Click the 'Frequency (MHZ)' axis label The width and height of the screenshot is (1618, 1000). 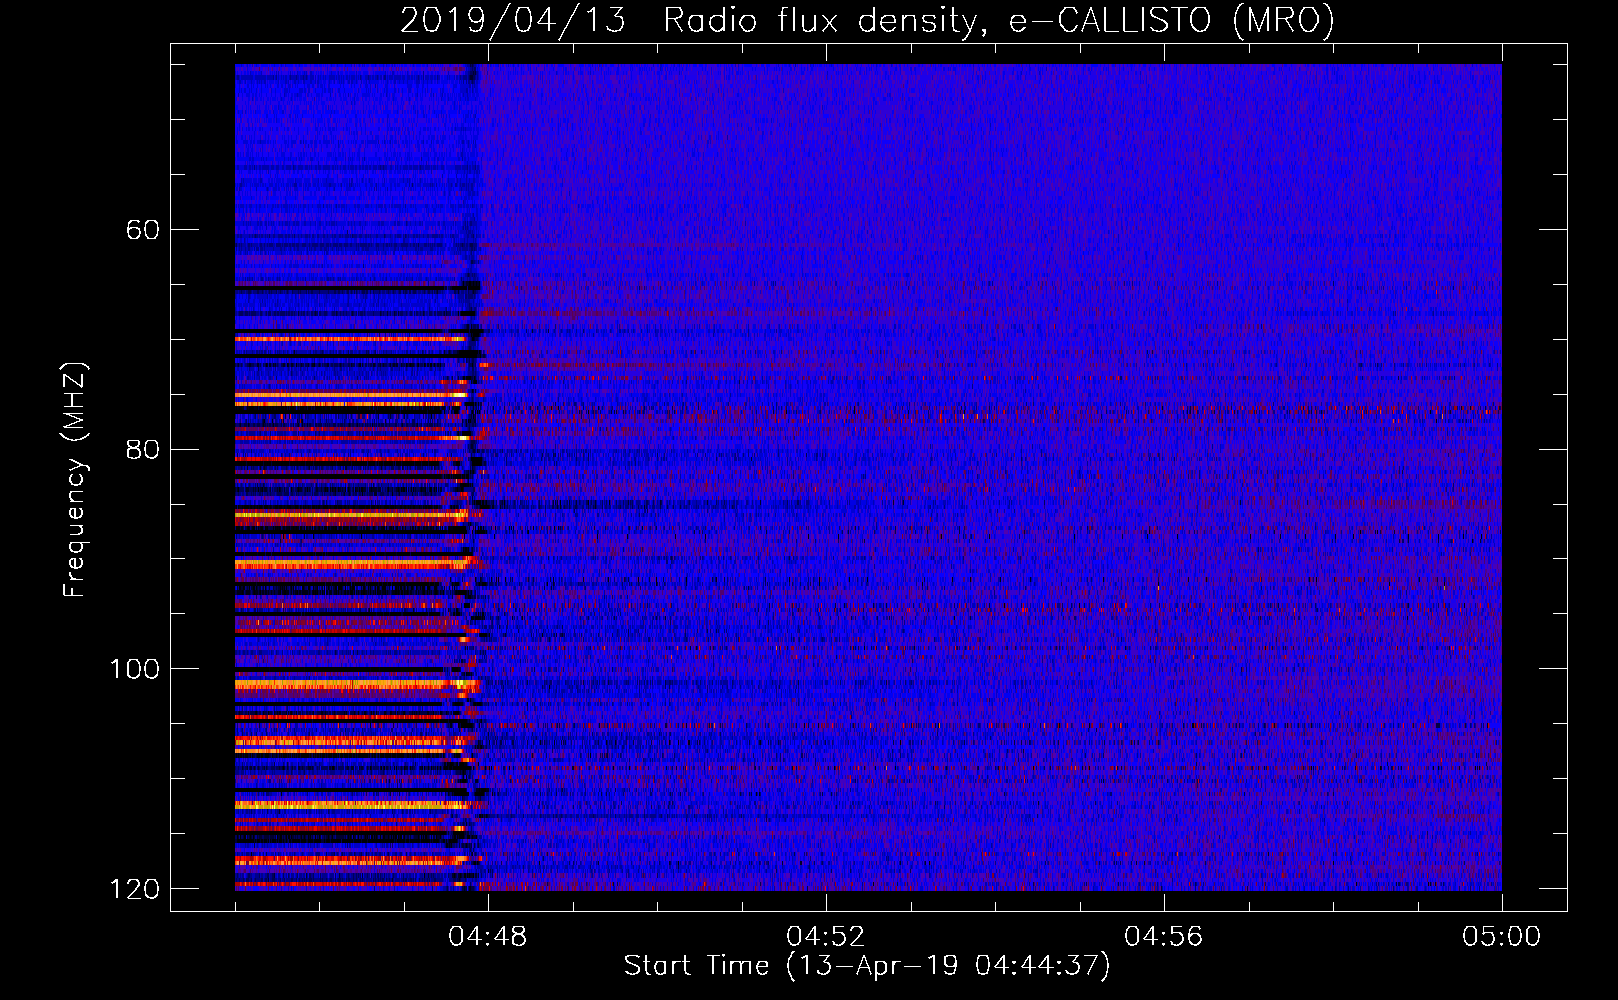74,480
